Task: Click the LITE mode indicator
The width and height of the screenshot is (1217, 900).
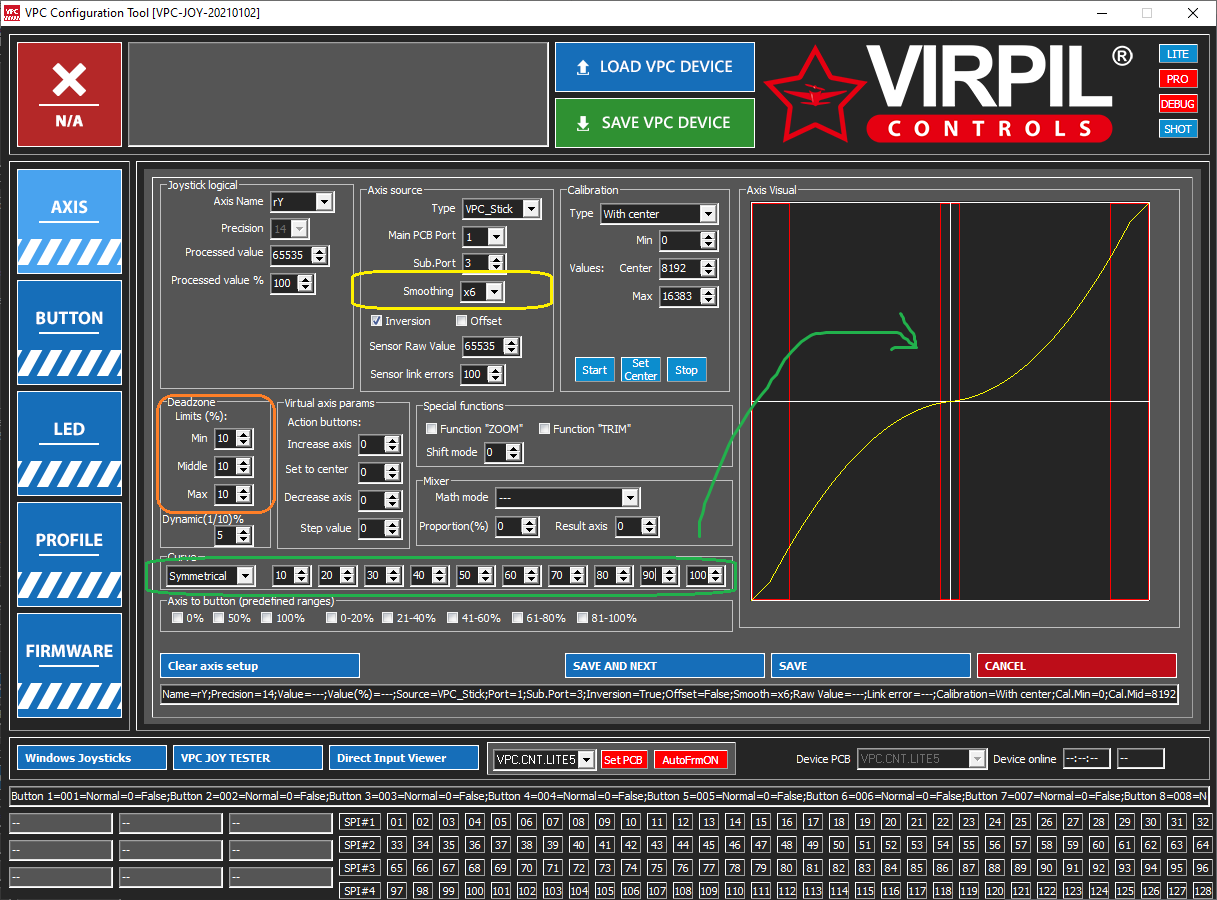Action: click(x=1178, y=54)
